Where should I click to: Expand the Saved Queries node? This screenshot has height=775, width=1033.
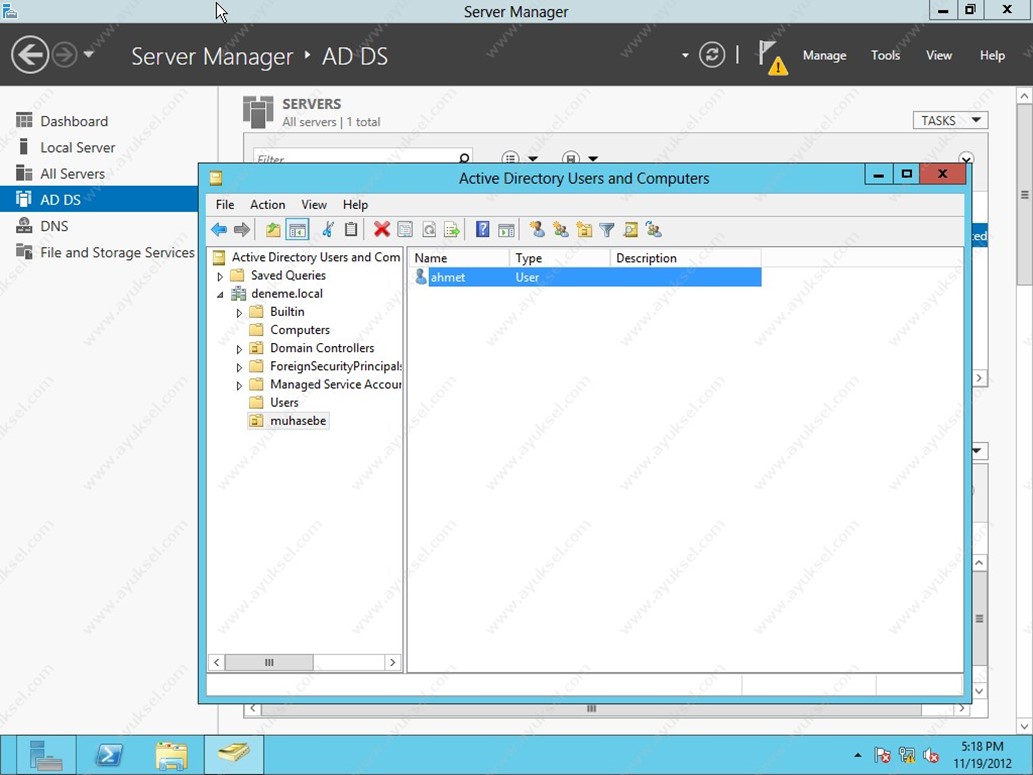point(220,276)
